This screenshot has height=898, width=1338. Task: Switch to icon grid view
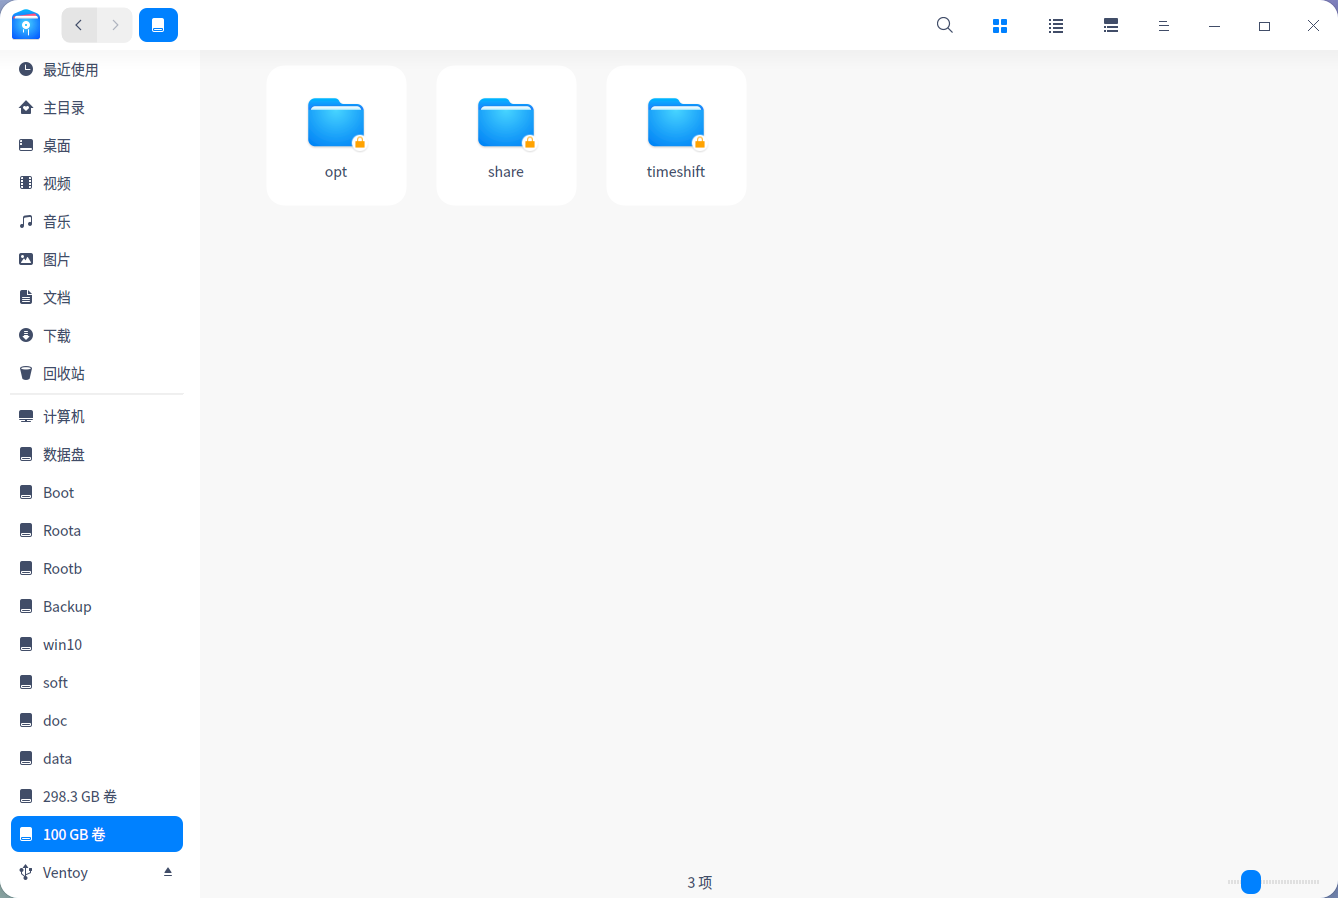pos(1000,26)
